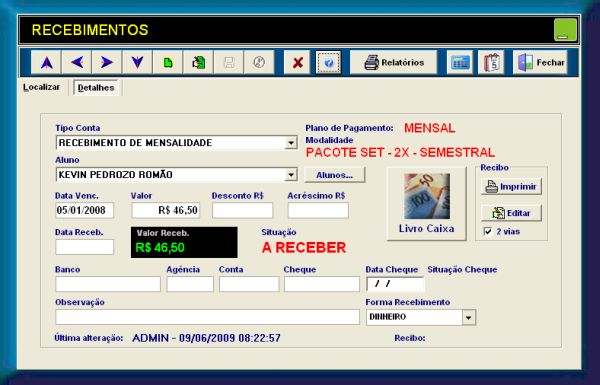
Task: Go to next record with right arrow
Action: point(107,62)
